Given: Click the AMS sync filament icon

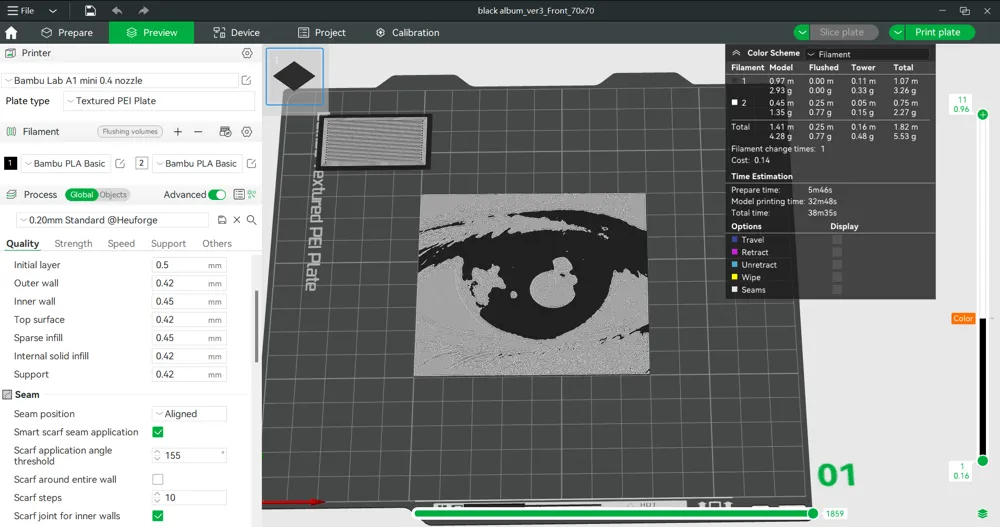Looking at the screenshot, I should pyautogui.click(x=225, y=131).
